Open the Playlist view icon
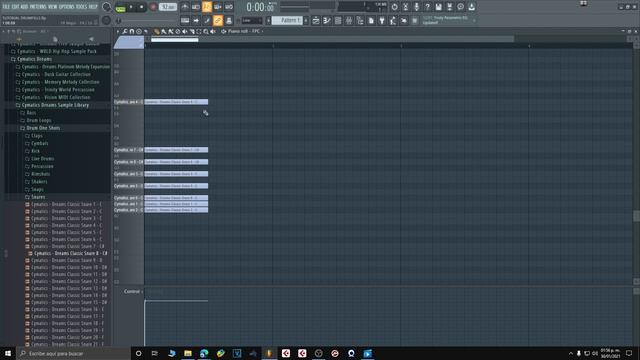The image size is (640, 360). coord(316,20)
